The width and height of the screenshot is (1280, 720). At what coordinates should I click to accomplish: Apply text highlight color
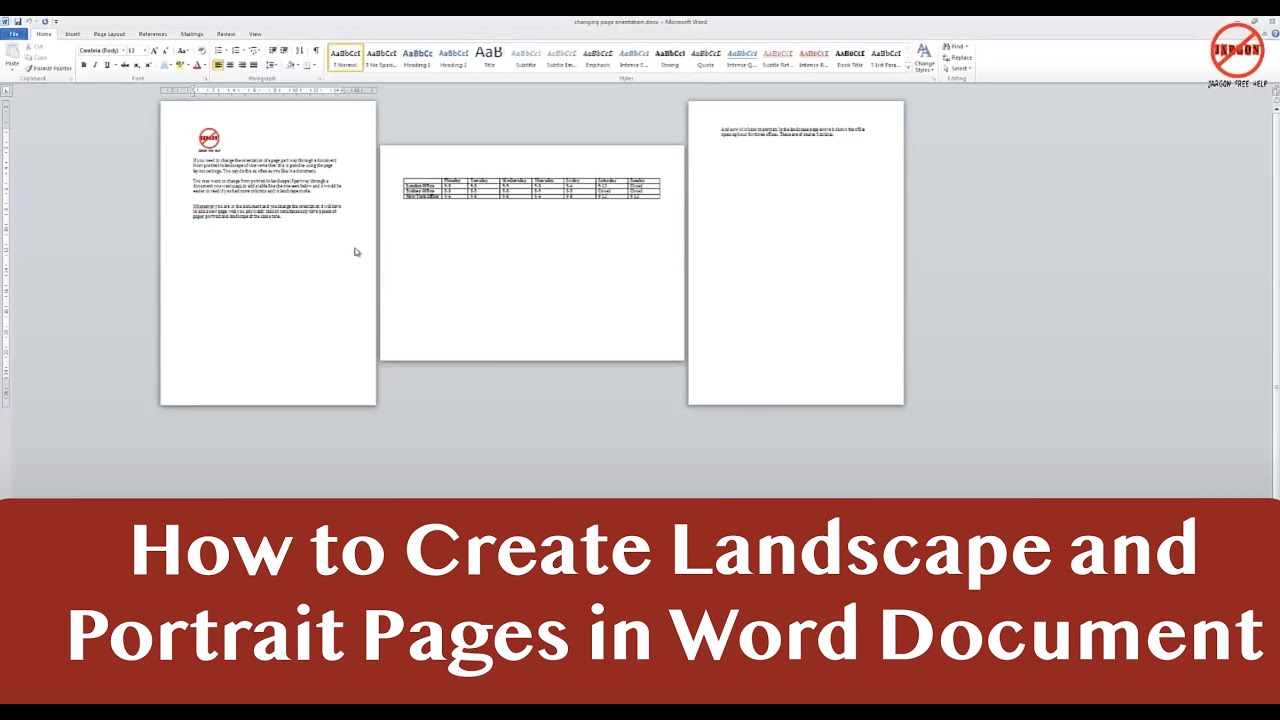(x=180, y=65)
